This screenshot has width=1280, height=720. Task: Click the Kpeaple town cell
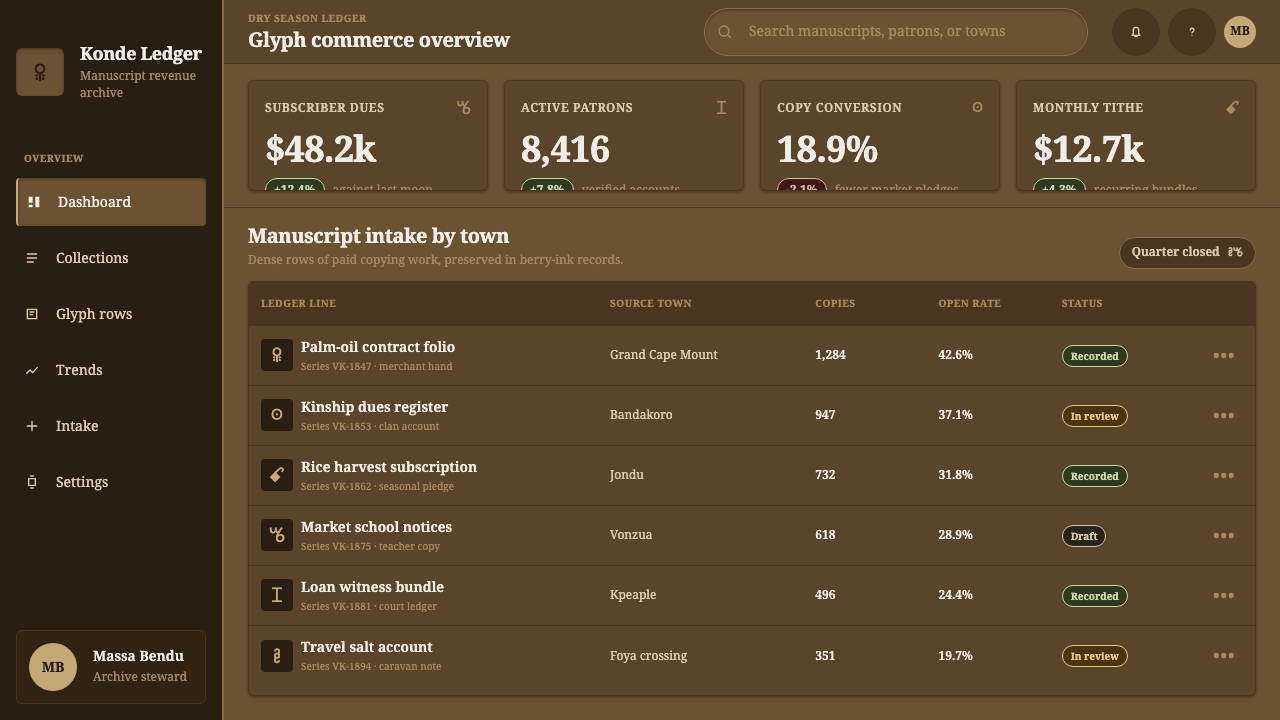pyautogui.click(x=633, y=595)
